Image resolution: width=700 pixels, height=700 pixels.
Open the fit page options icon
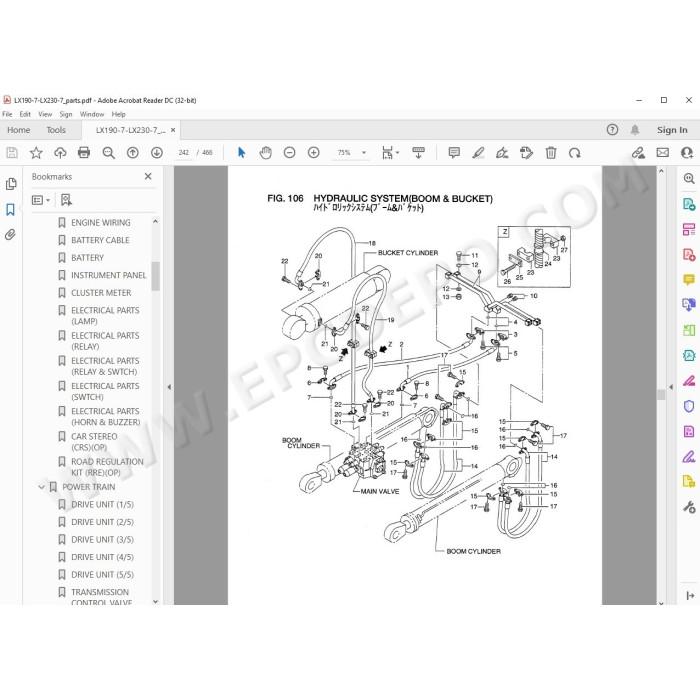388,153
